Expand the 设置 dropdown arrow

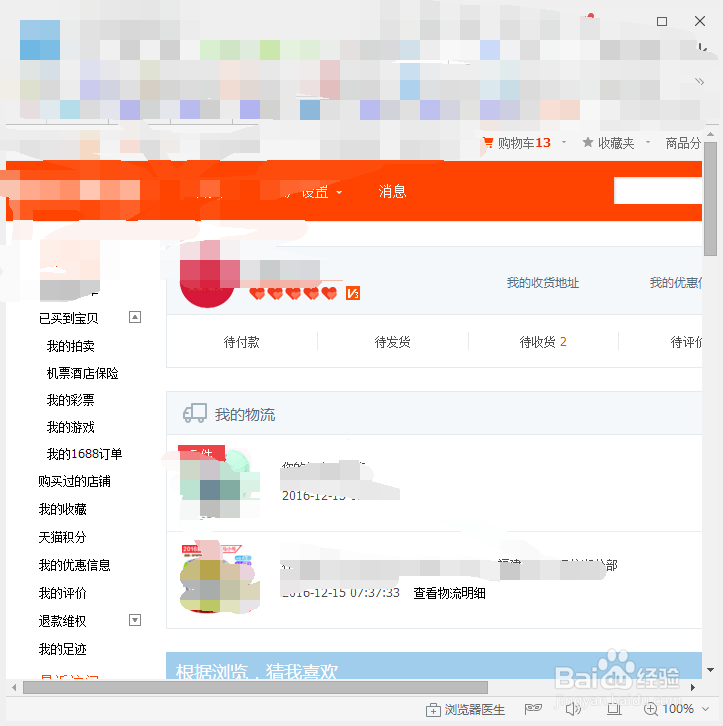(339, 192)
